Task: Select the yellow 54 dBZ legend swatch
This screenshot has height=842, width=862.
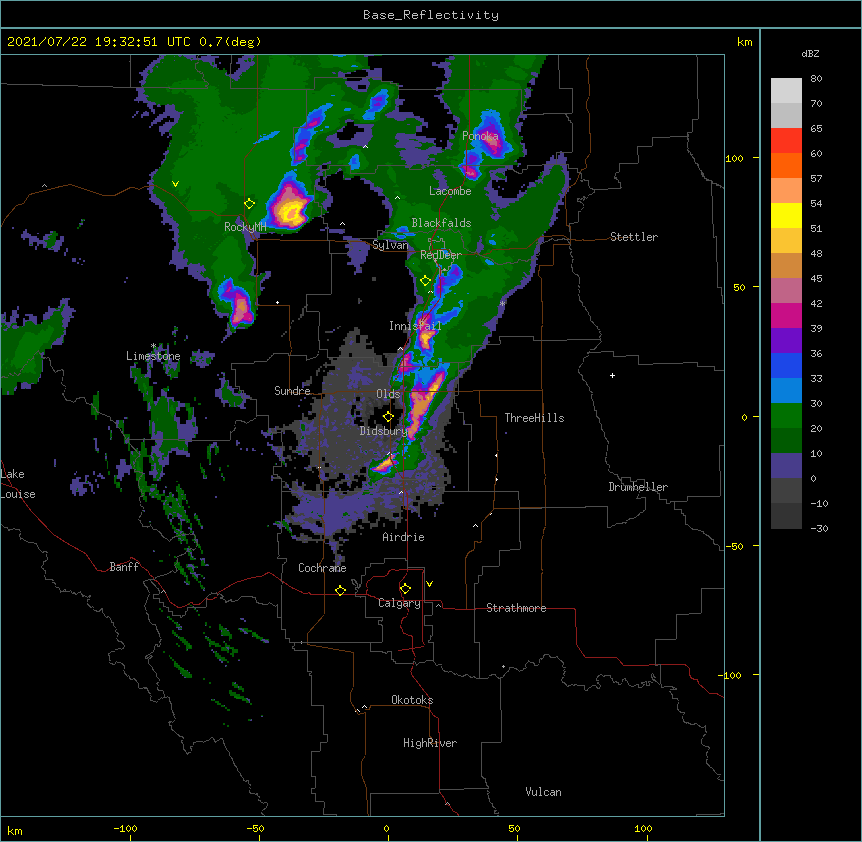Action: (786, 215)
